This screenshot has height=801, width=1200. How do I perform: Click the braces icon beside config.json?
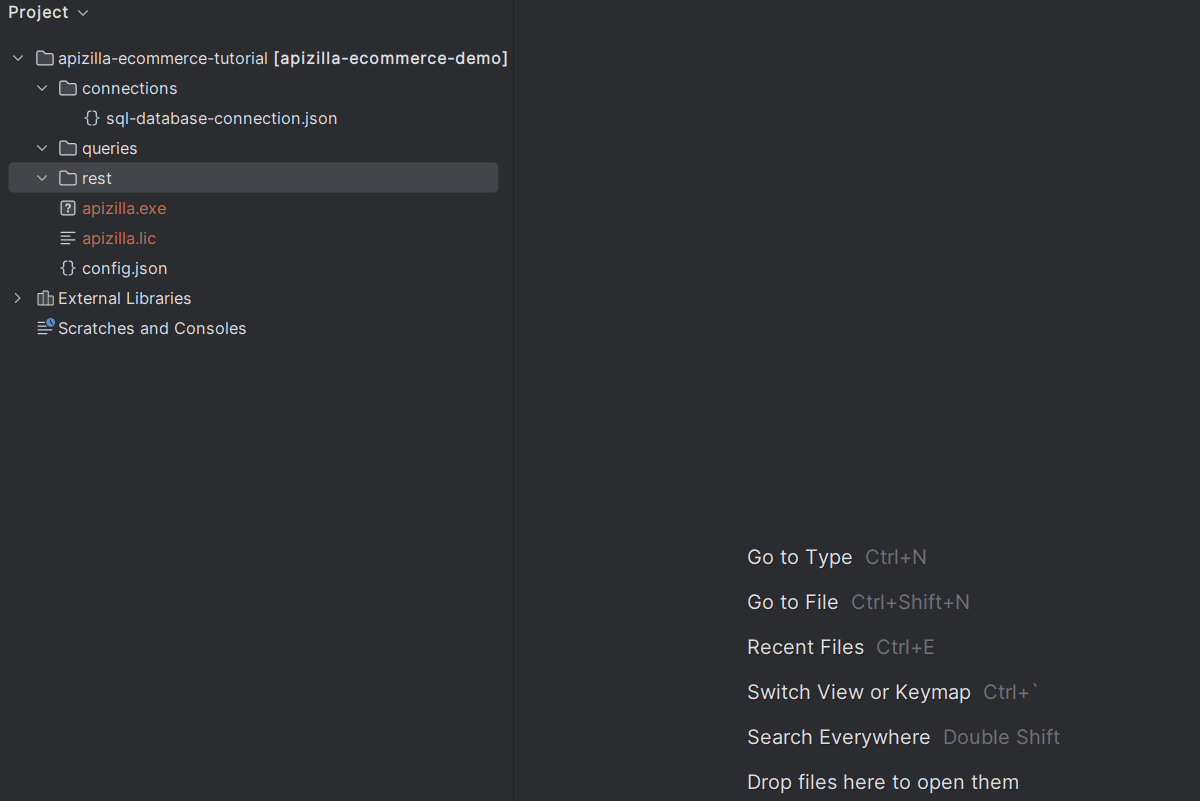pos(68,268)
